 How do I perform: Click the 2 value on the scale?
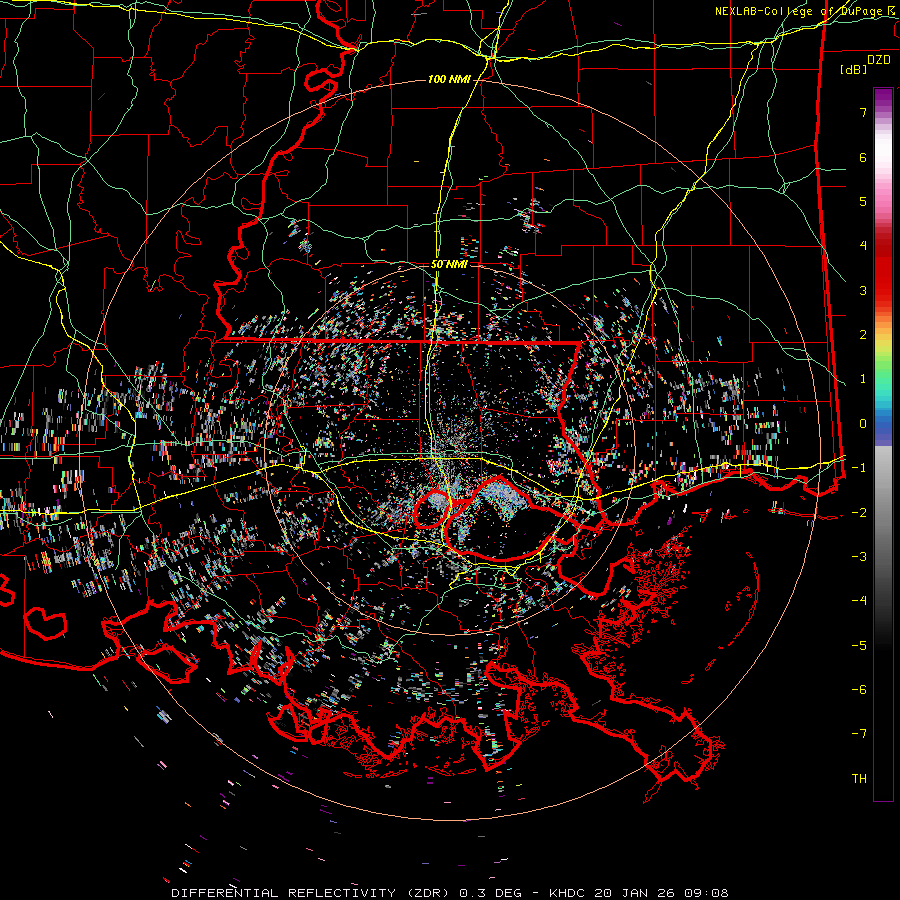coord(863,335)
